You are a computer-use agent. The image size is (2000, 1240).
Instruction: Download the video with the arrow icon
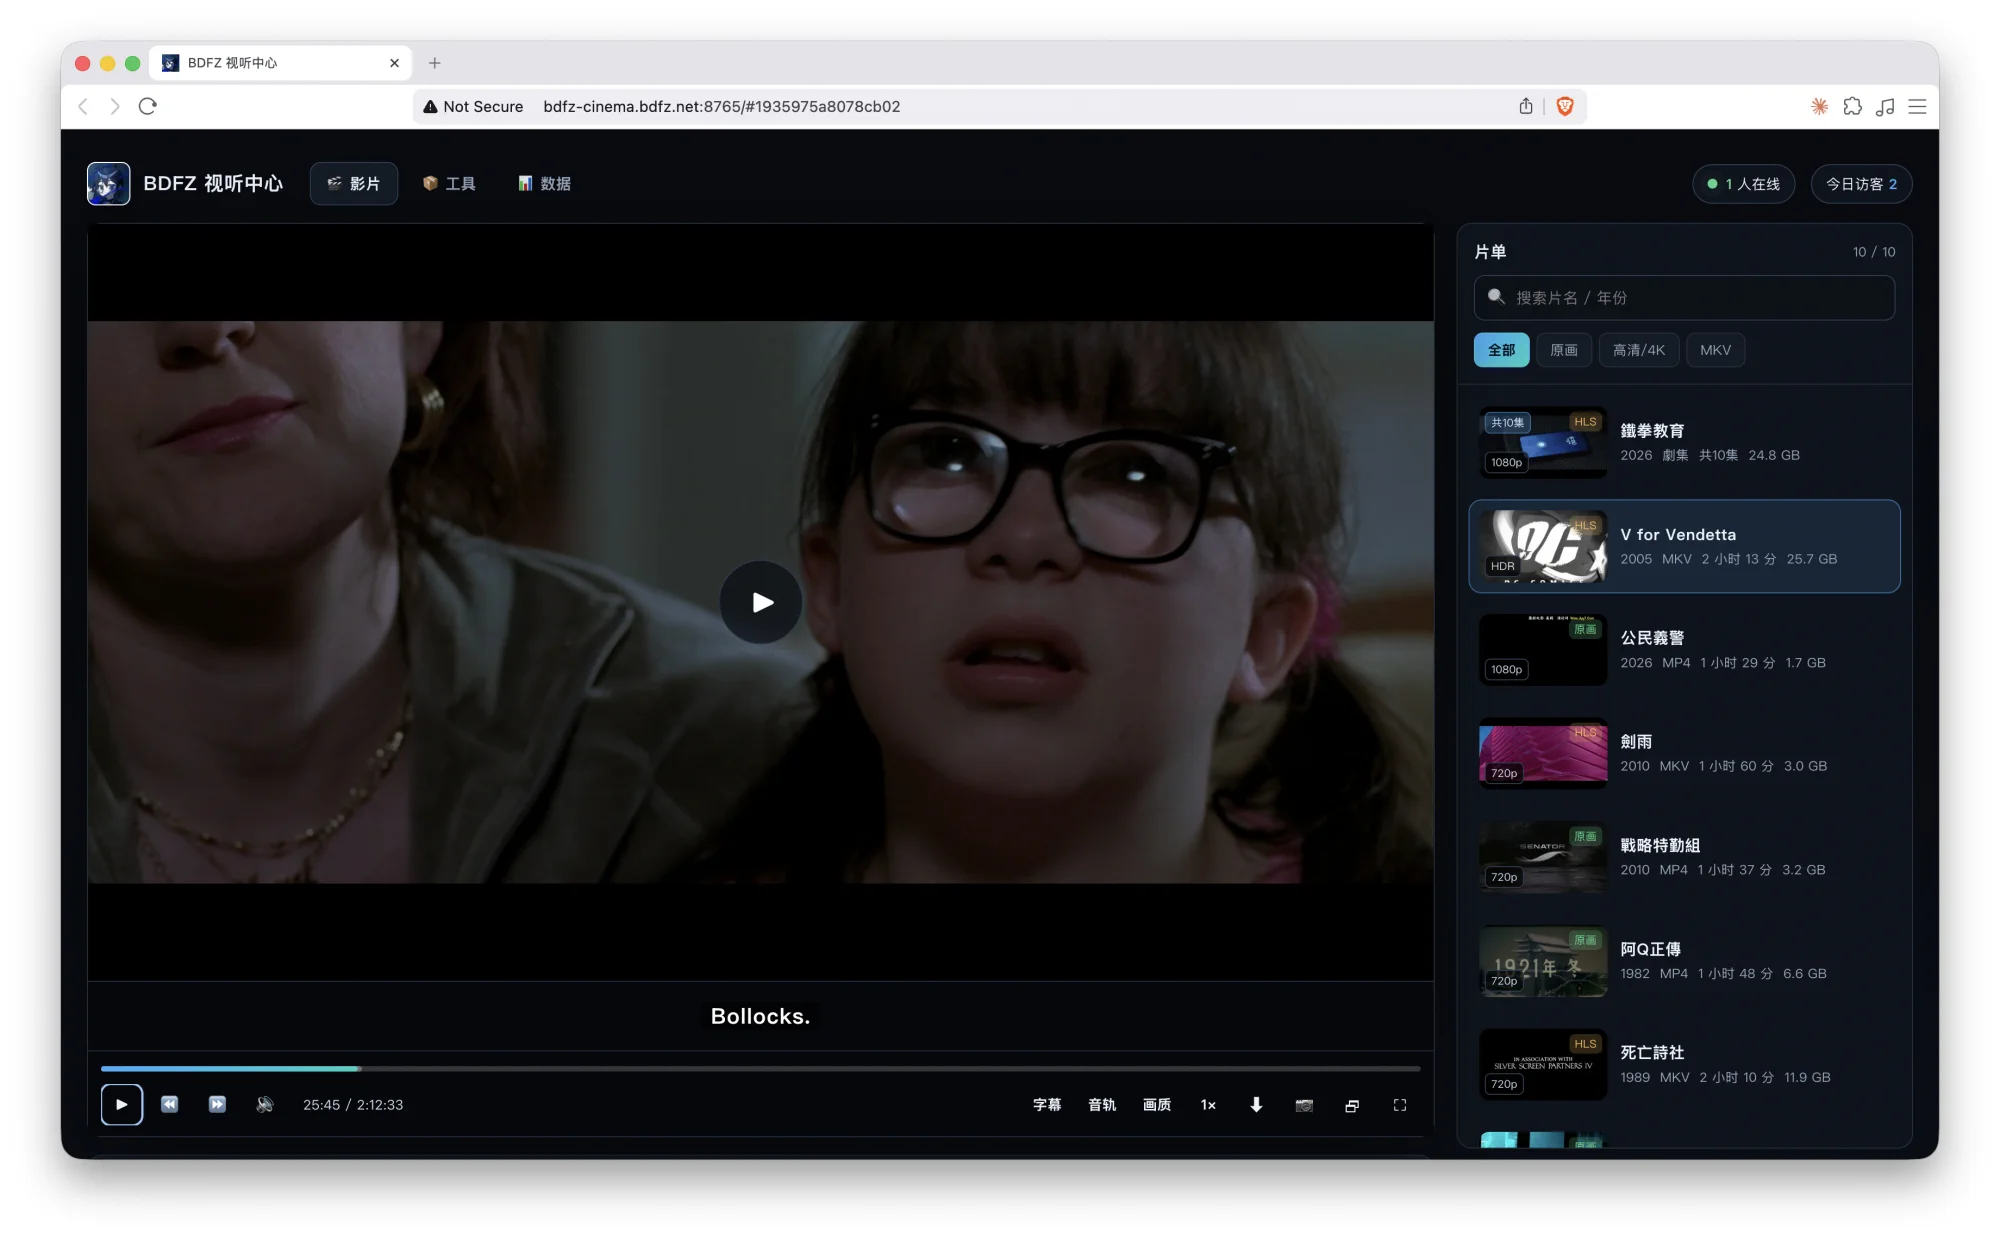click(1256, 1104)
